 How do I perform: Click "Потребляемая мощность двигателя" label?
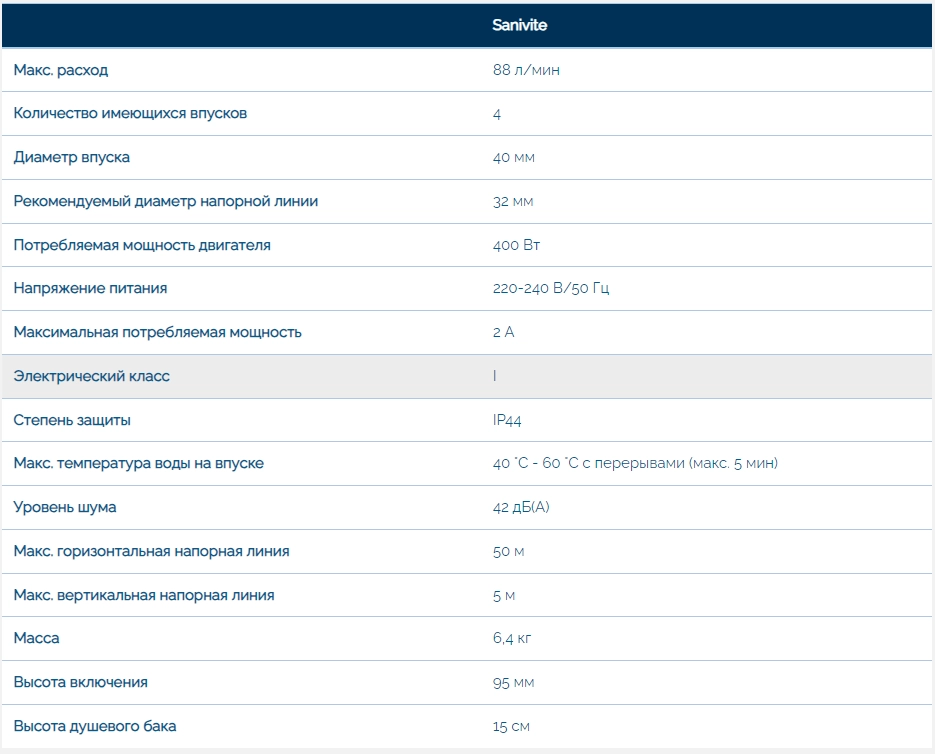point(142,245)
